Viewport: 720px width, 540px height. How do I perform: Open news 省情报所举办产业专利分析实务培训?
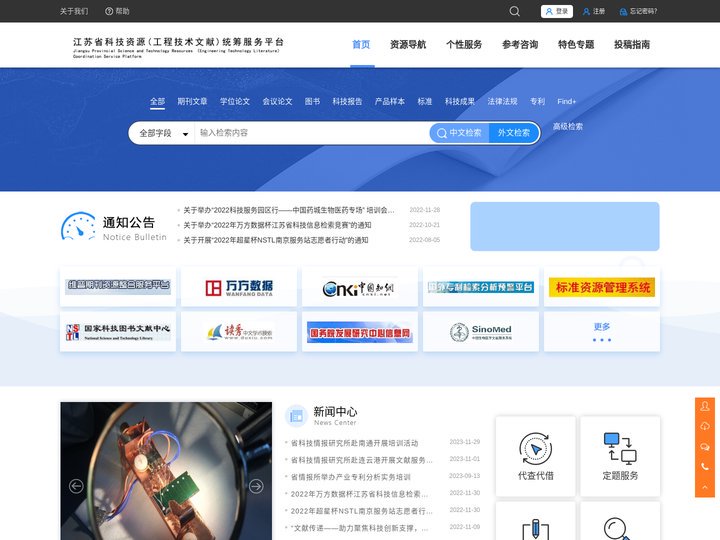[x=351, y=477]
